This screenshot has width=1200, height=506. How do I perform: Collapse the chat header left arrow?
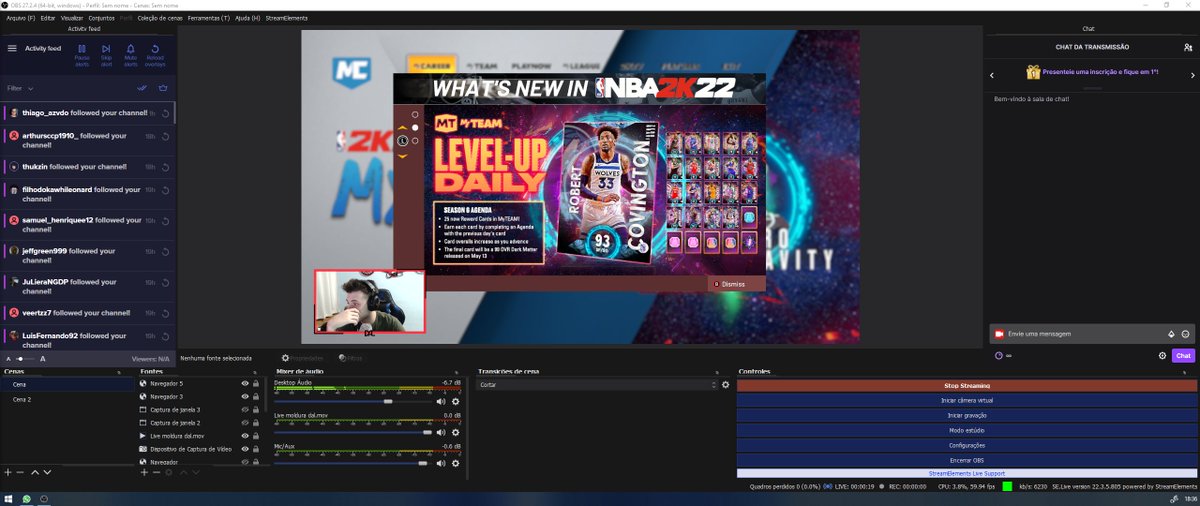(x=991, y=75)
